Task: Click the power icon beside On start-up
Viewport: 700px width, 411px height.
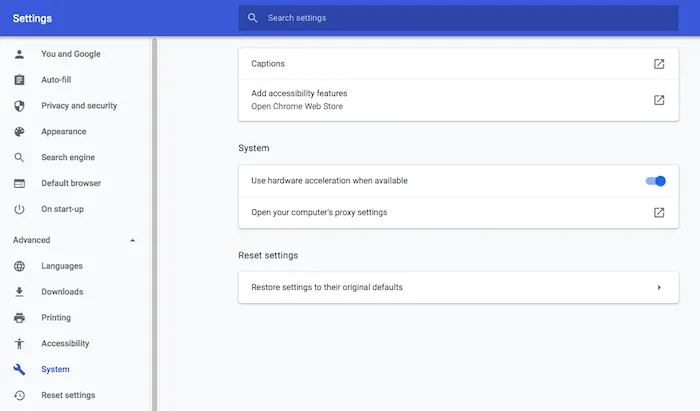Action: click(19, 209)
